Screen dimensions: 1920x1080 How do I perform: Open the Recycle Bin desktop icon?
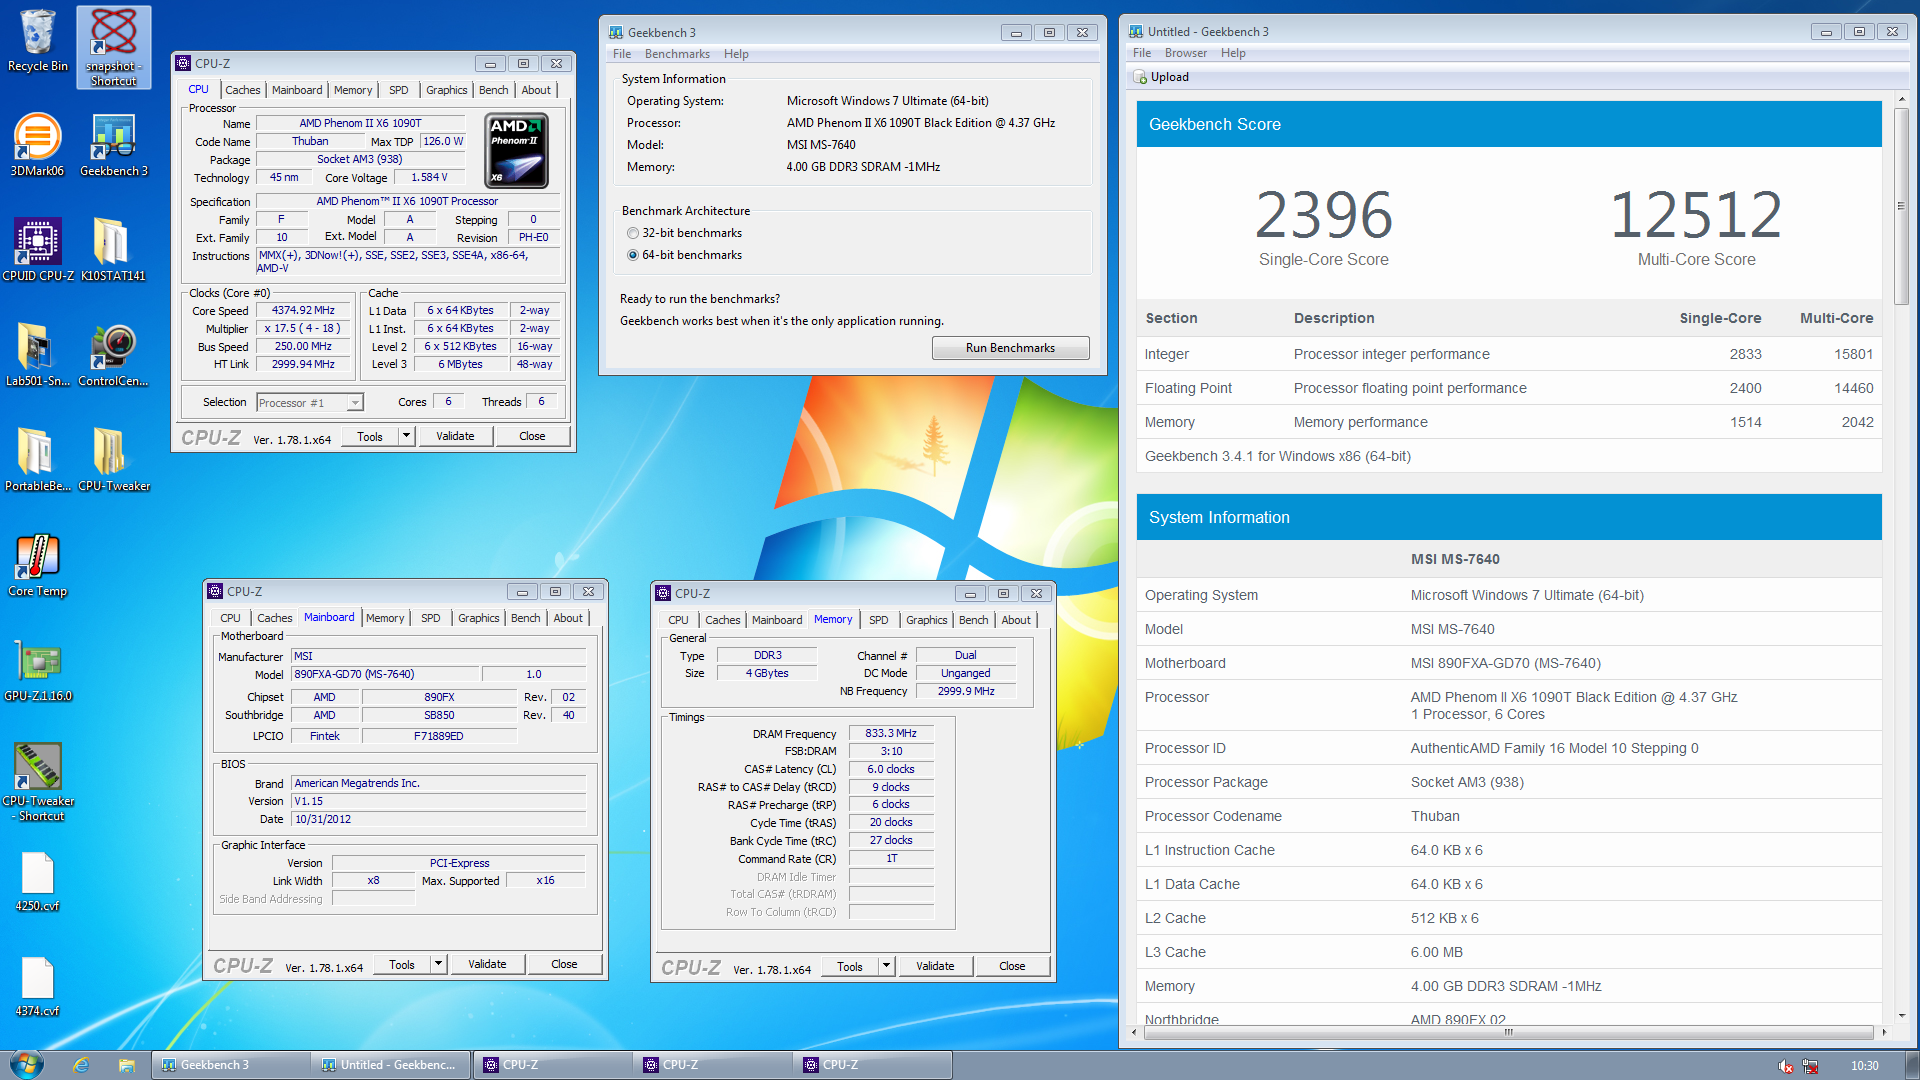pyautogui.click(x=37, y=42)
